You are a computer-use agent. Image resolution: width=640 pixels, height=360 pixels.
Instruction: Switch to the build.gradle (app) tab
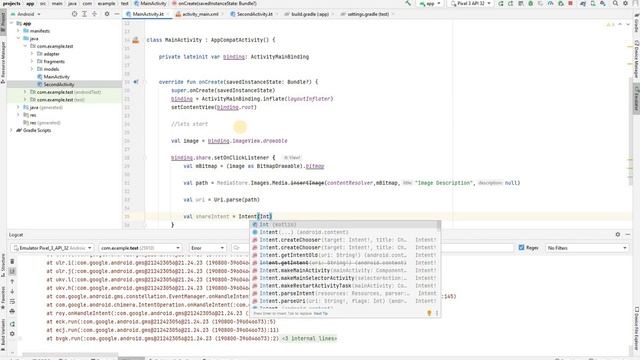[x=309, y=14]
